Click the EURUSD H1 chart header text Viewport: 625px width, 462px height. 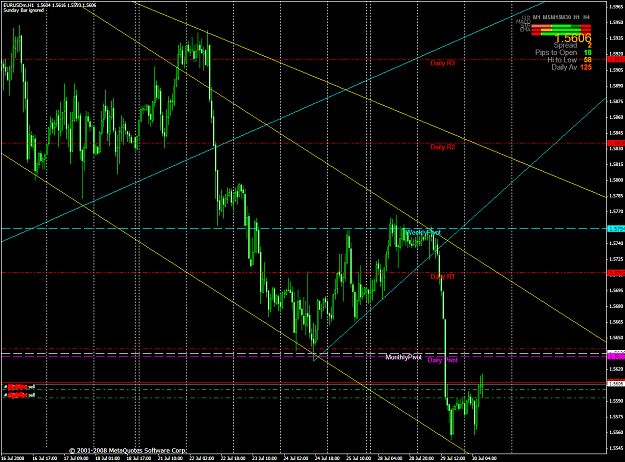49,5
